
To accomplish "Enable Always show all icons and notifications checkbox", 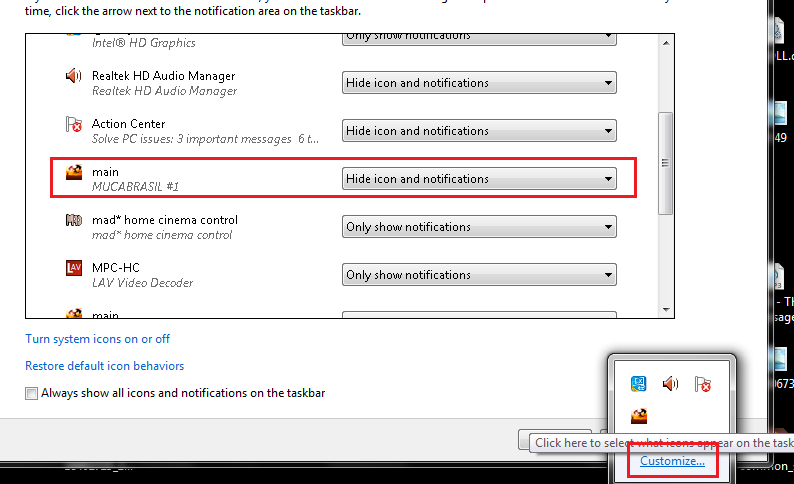I will point(32,394).
